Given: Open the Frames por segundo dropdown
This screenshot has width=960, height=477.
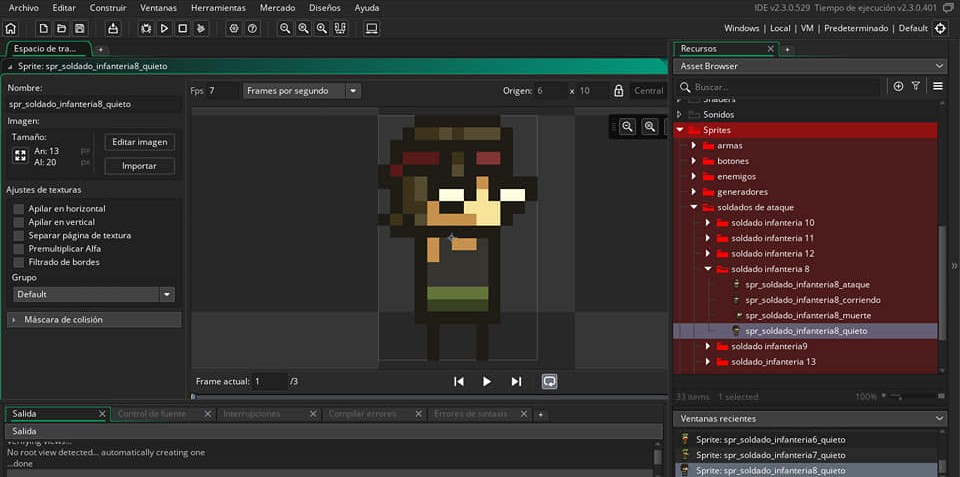Looking at the screenshot, I should click(x=301, y=91).
